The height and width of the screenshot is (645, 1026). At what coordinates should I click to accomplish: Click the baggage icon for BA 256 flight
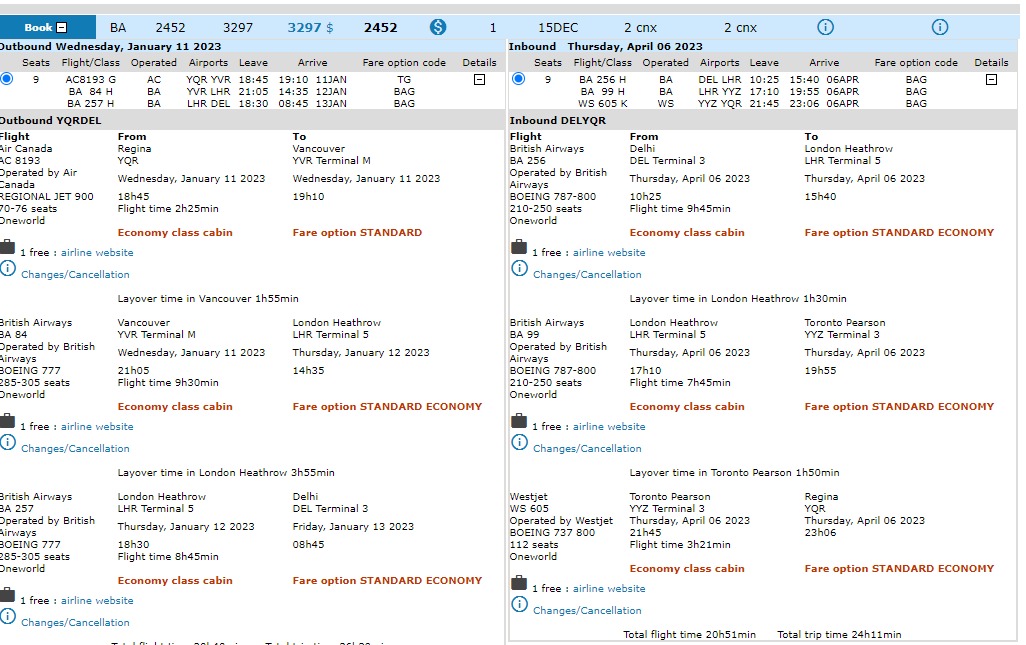click(519, 248)
